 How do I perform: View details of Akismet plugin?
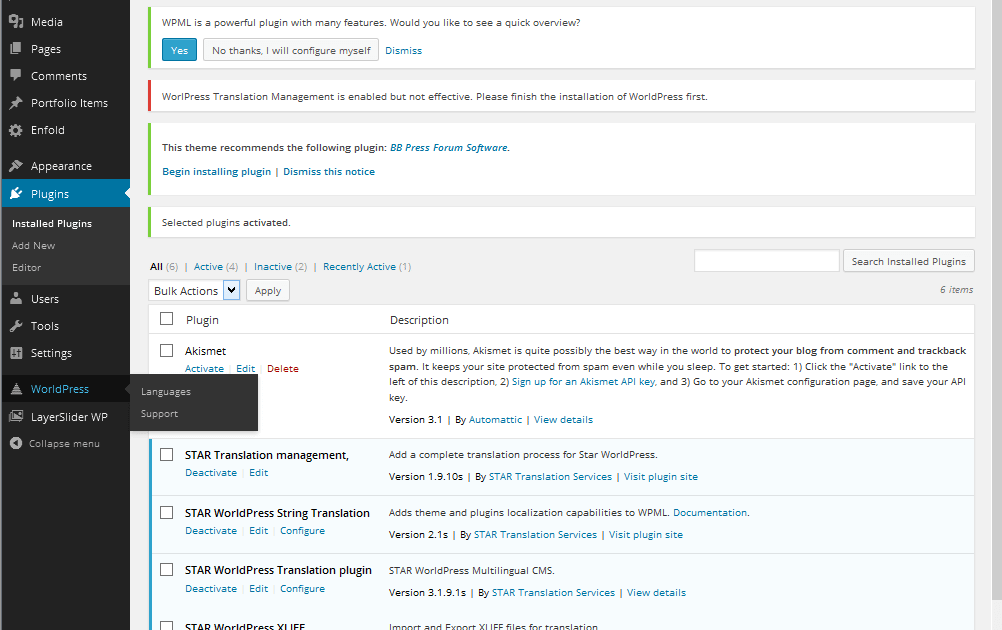coord(563,420)
